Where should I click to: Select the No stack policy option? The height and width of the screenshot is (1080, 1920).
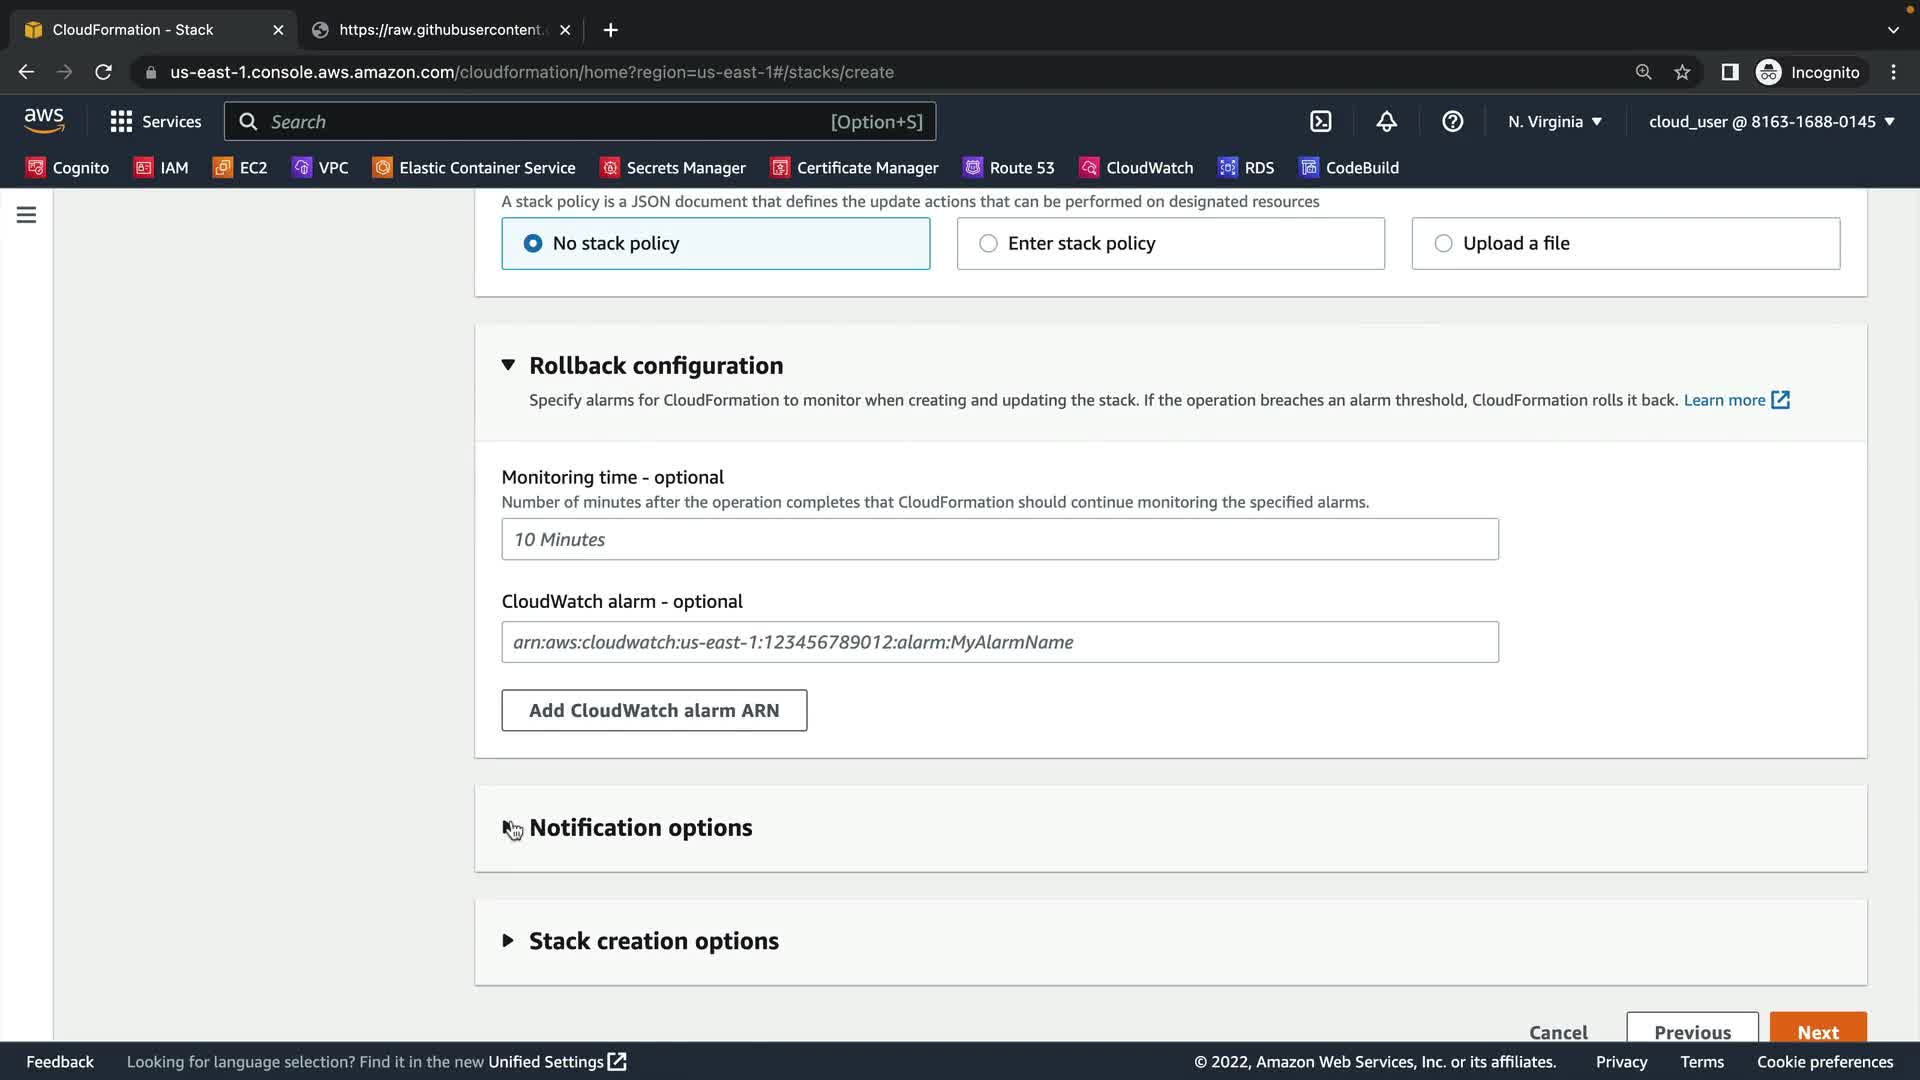pos(533,243)
